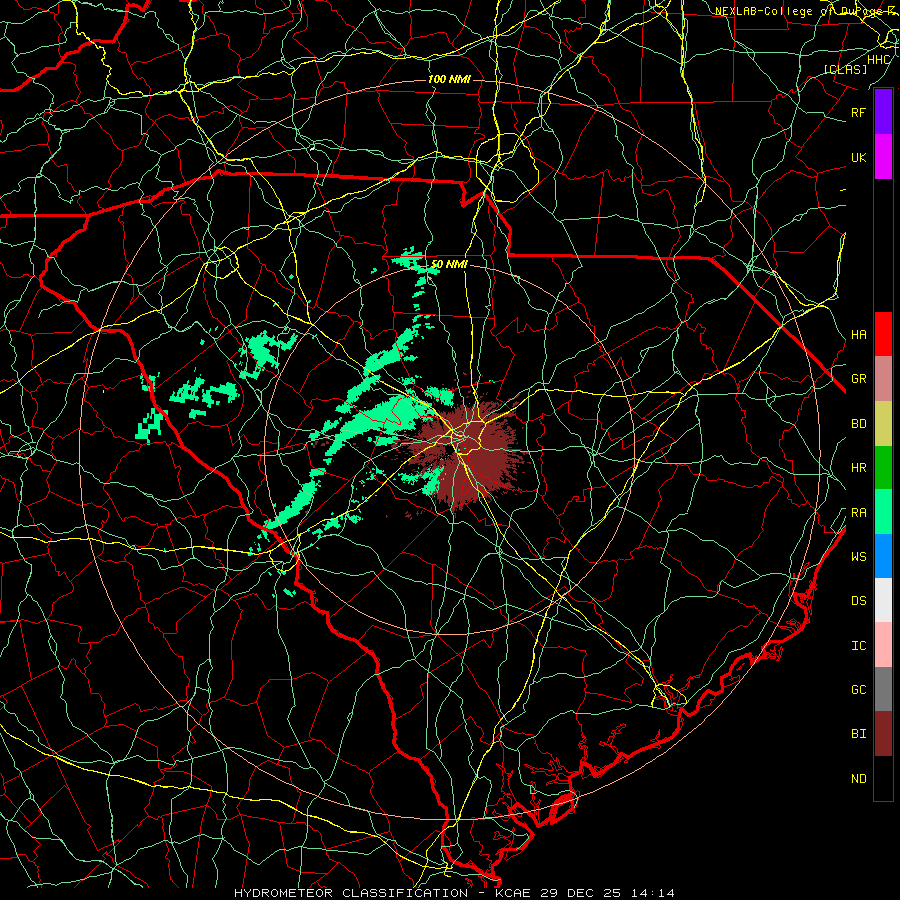This screenshot has width=900, height=900.
Task: Click the GC legend label
Action: tap(858, 689)
